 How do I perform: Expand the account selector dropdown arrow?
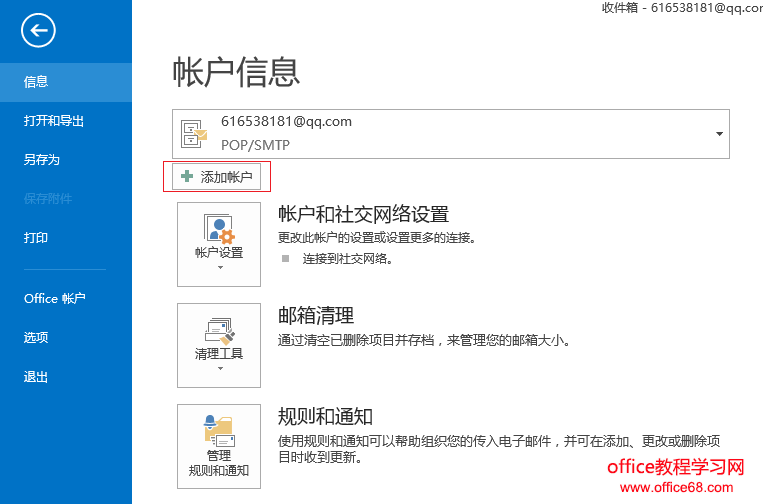[x=719, y=134]
